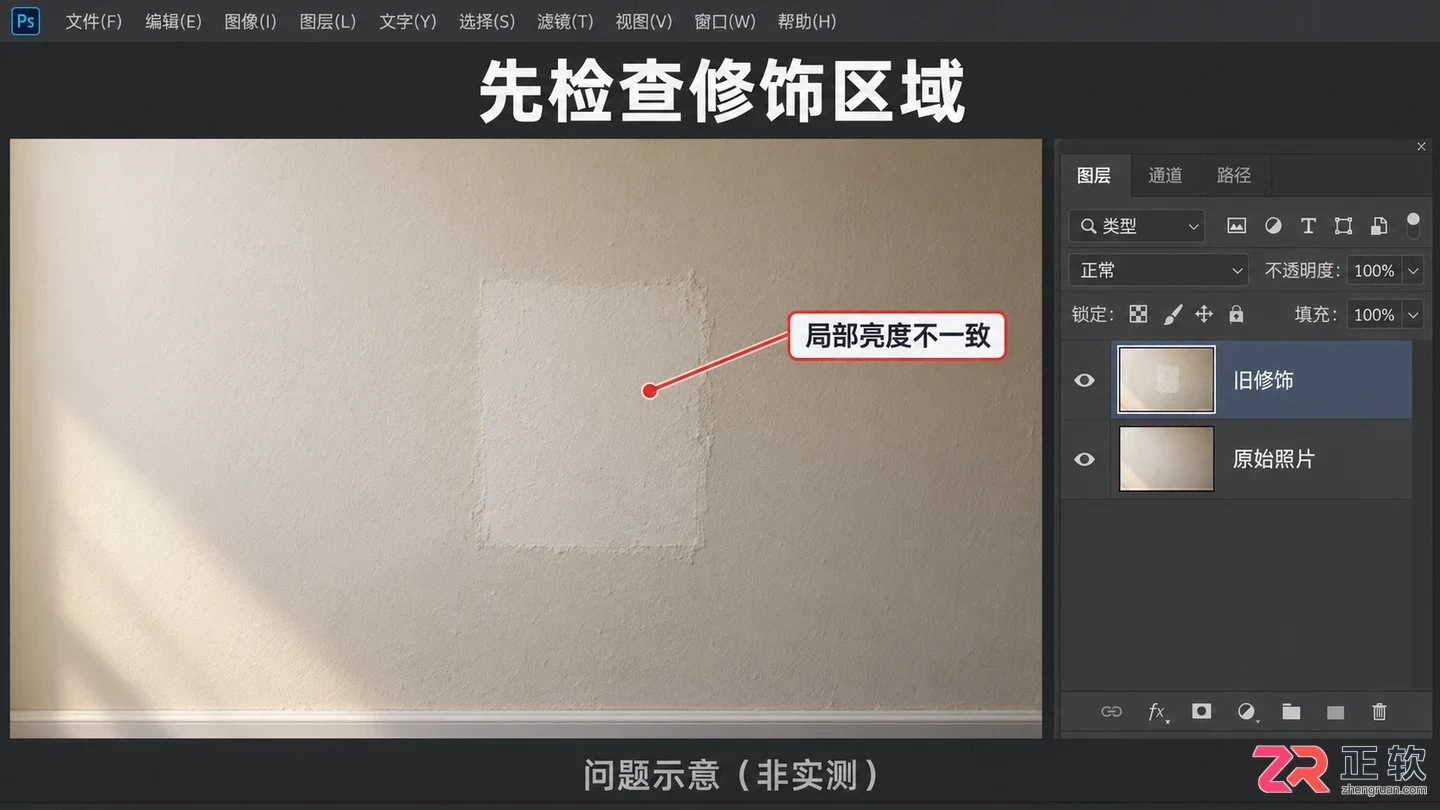Expand the 不透明度 slider arrow
Viewport: 1440px width, 810px height.
(1413, 270)
